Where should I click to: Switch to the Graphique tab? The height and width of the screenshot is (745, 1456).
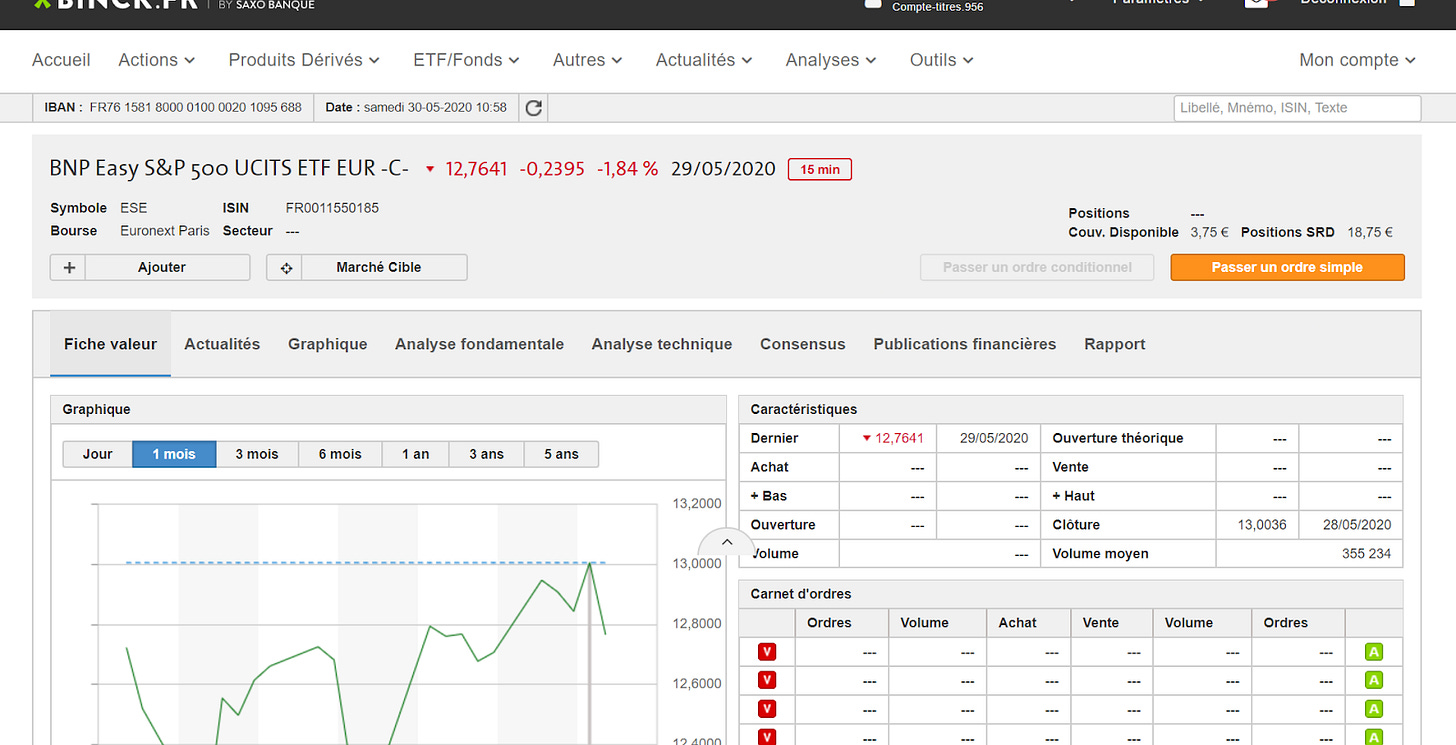tap(328, 344)
